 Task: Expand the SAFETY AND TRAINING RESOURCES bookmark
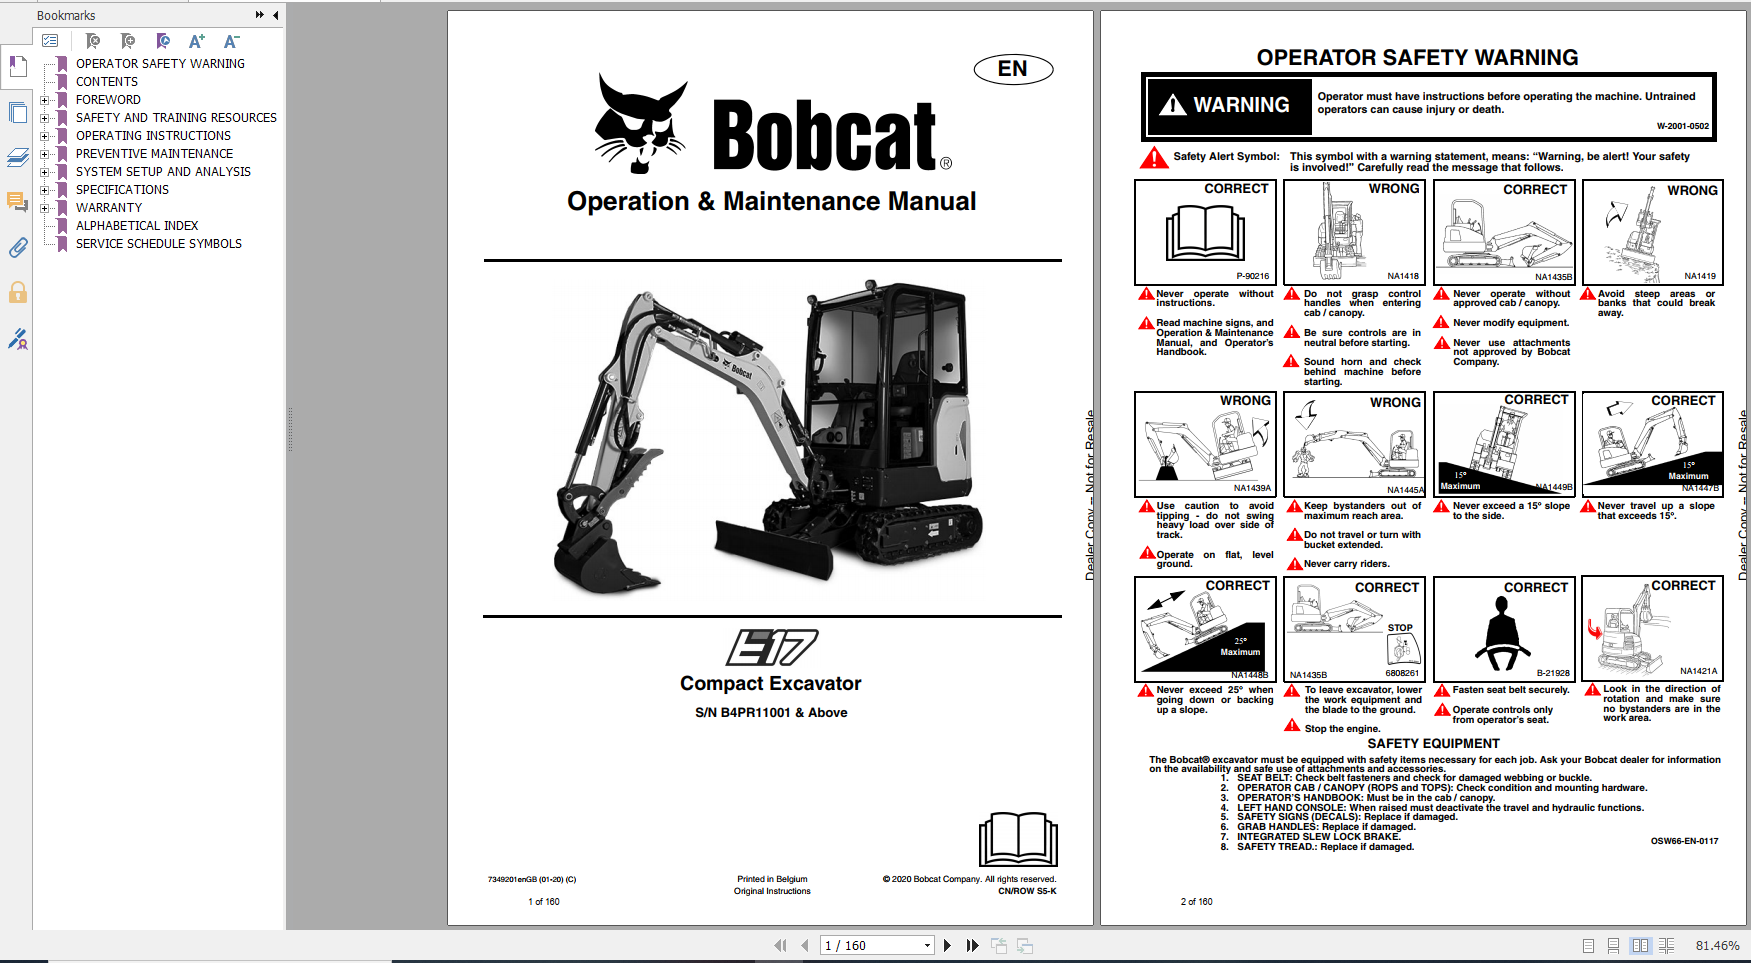pyautogui.click(x=44, y=118)
